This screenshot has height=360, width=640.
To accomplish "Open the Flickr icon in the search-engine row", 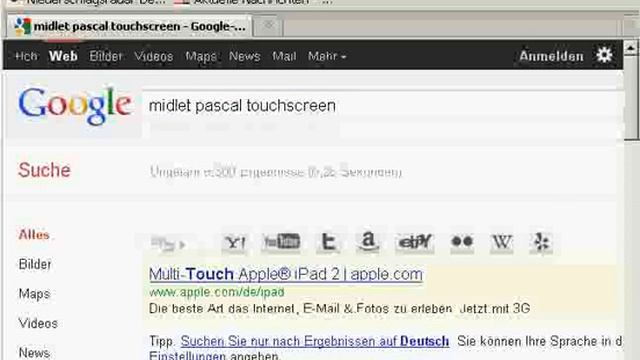I will tap(462, 242).
